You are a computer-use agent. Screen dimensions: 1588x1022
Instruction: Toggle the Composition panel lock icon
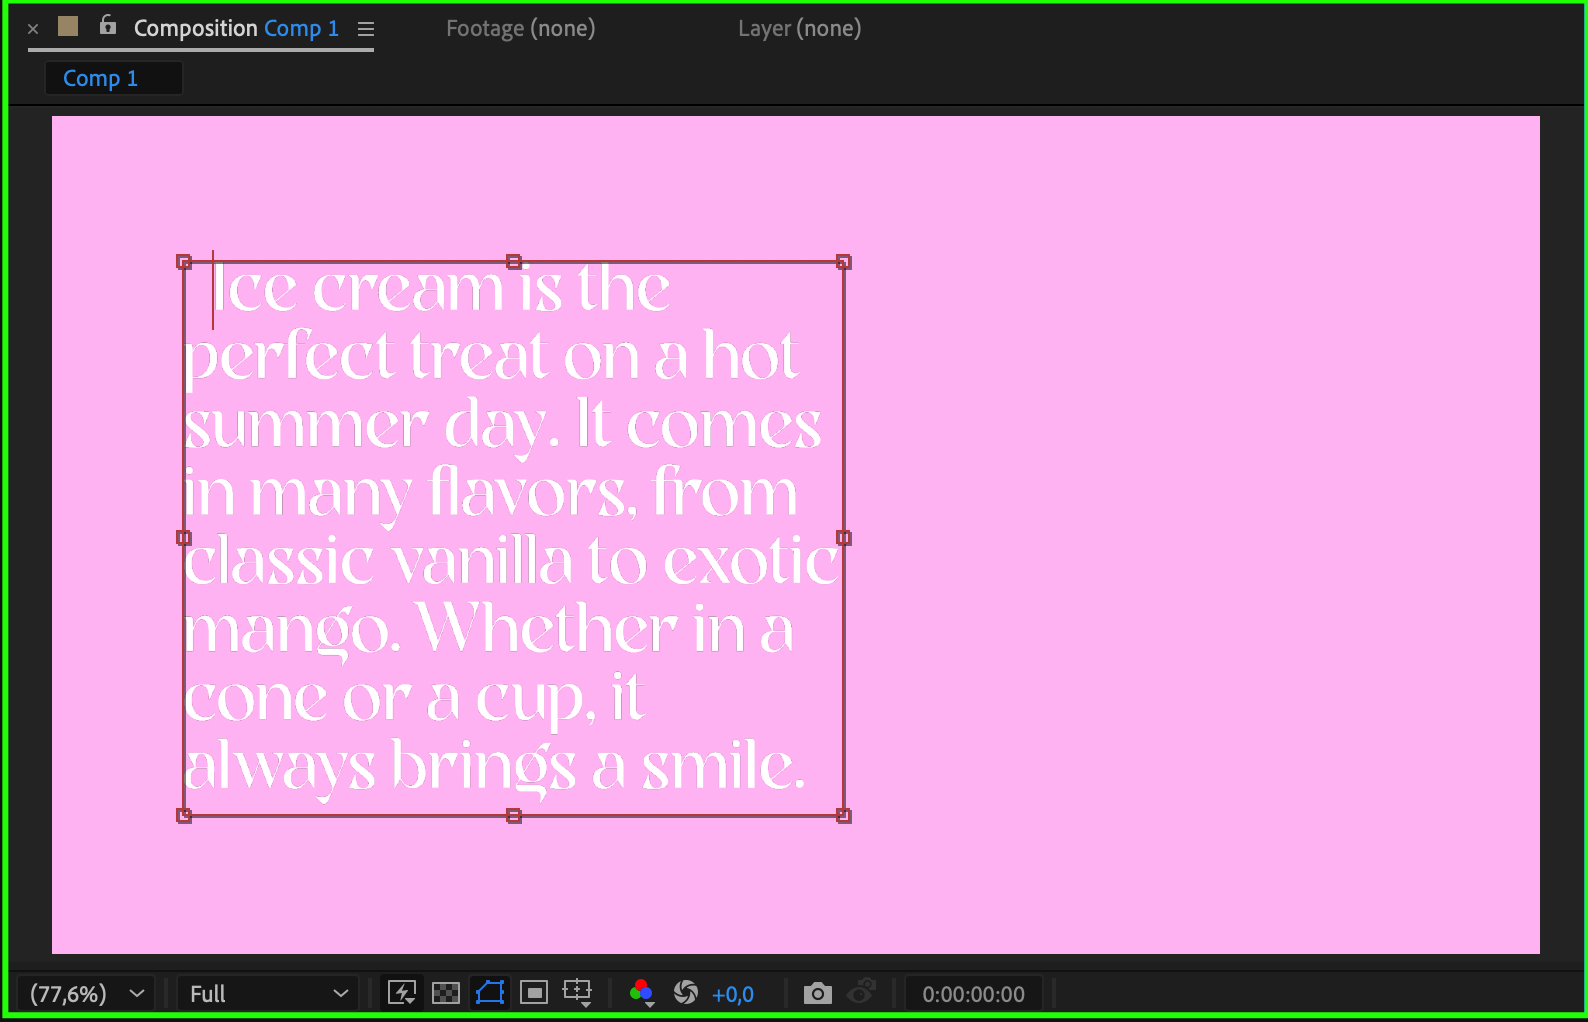(x=108, y=27)
